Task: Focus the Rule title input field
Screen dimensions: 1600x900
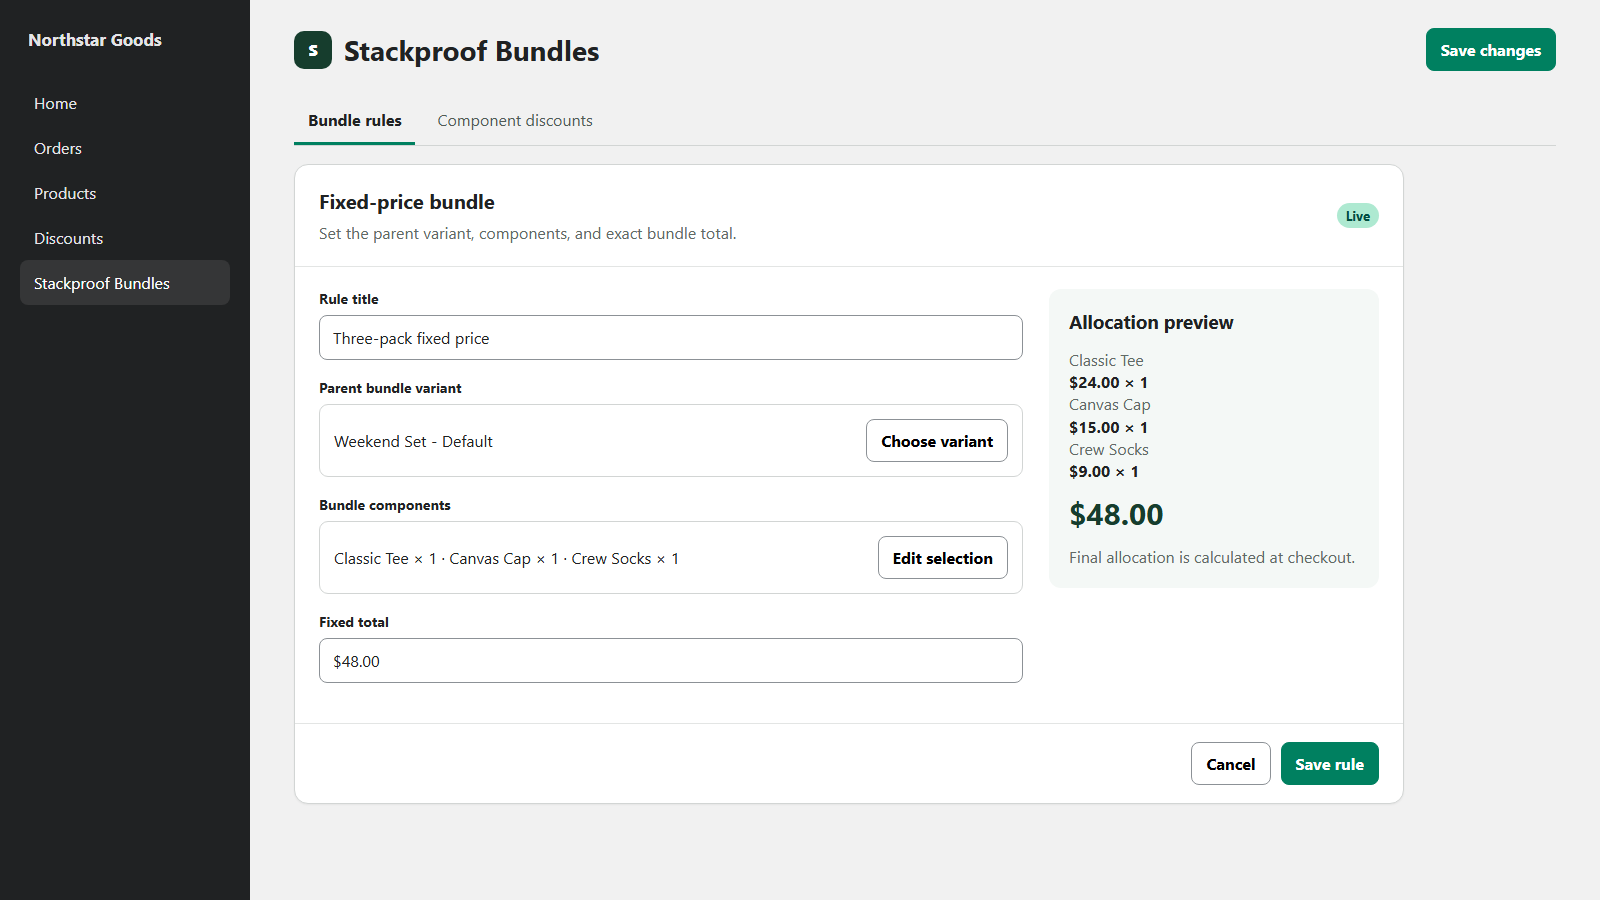Action: [x=671, y=338]
